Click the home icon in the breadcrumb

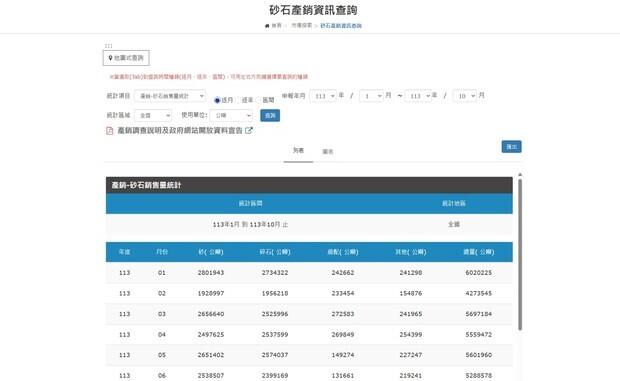(267, 26)
